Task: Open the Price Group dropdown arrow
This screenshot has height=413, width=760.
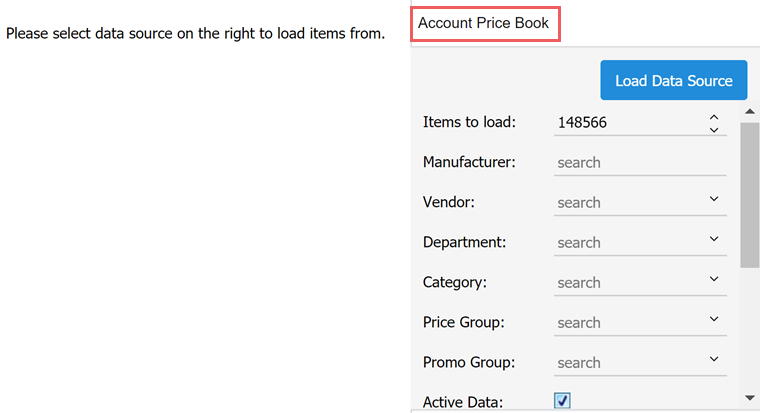Action: tap(713, 319)
